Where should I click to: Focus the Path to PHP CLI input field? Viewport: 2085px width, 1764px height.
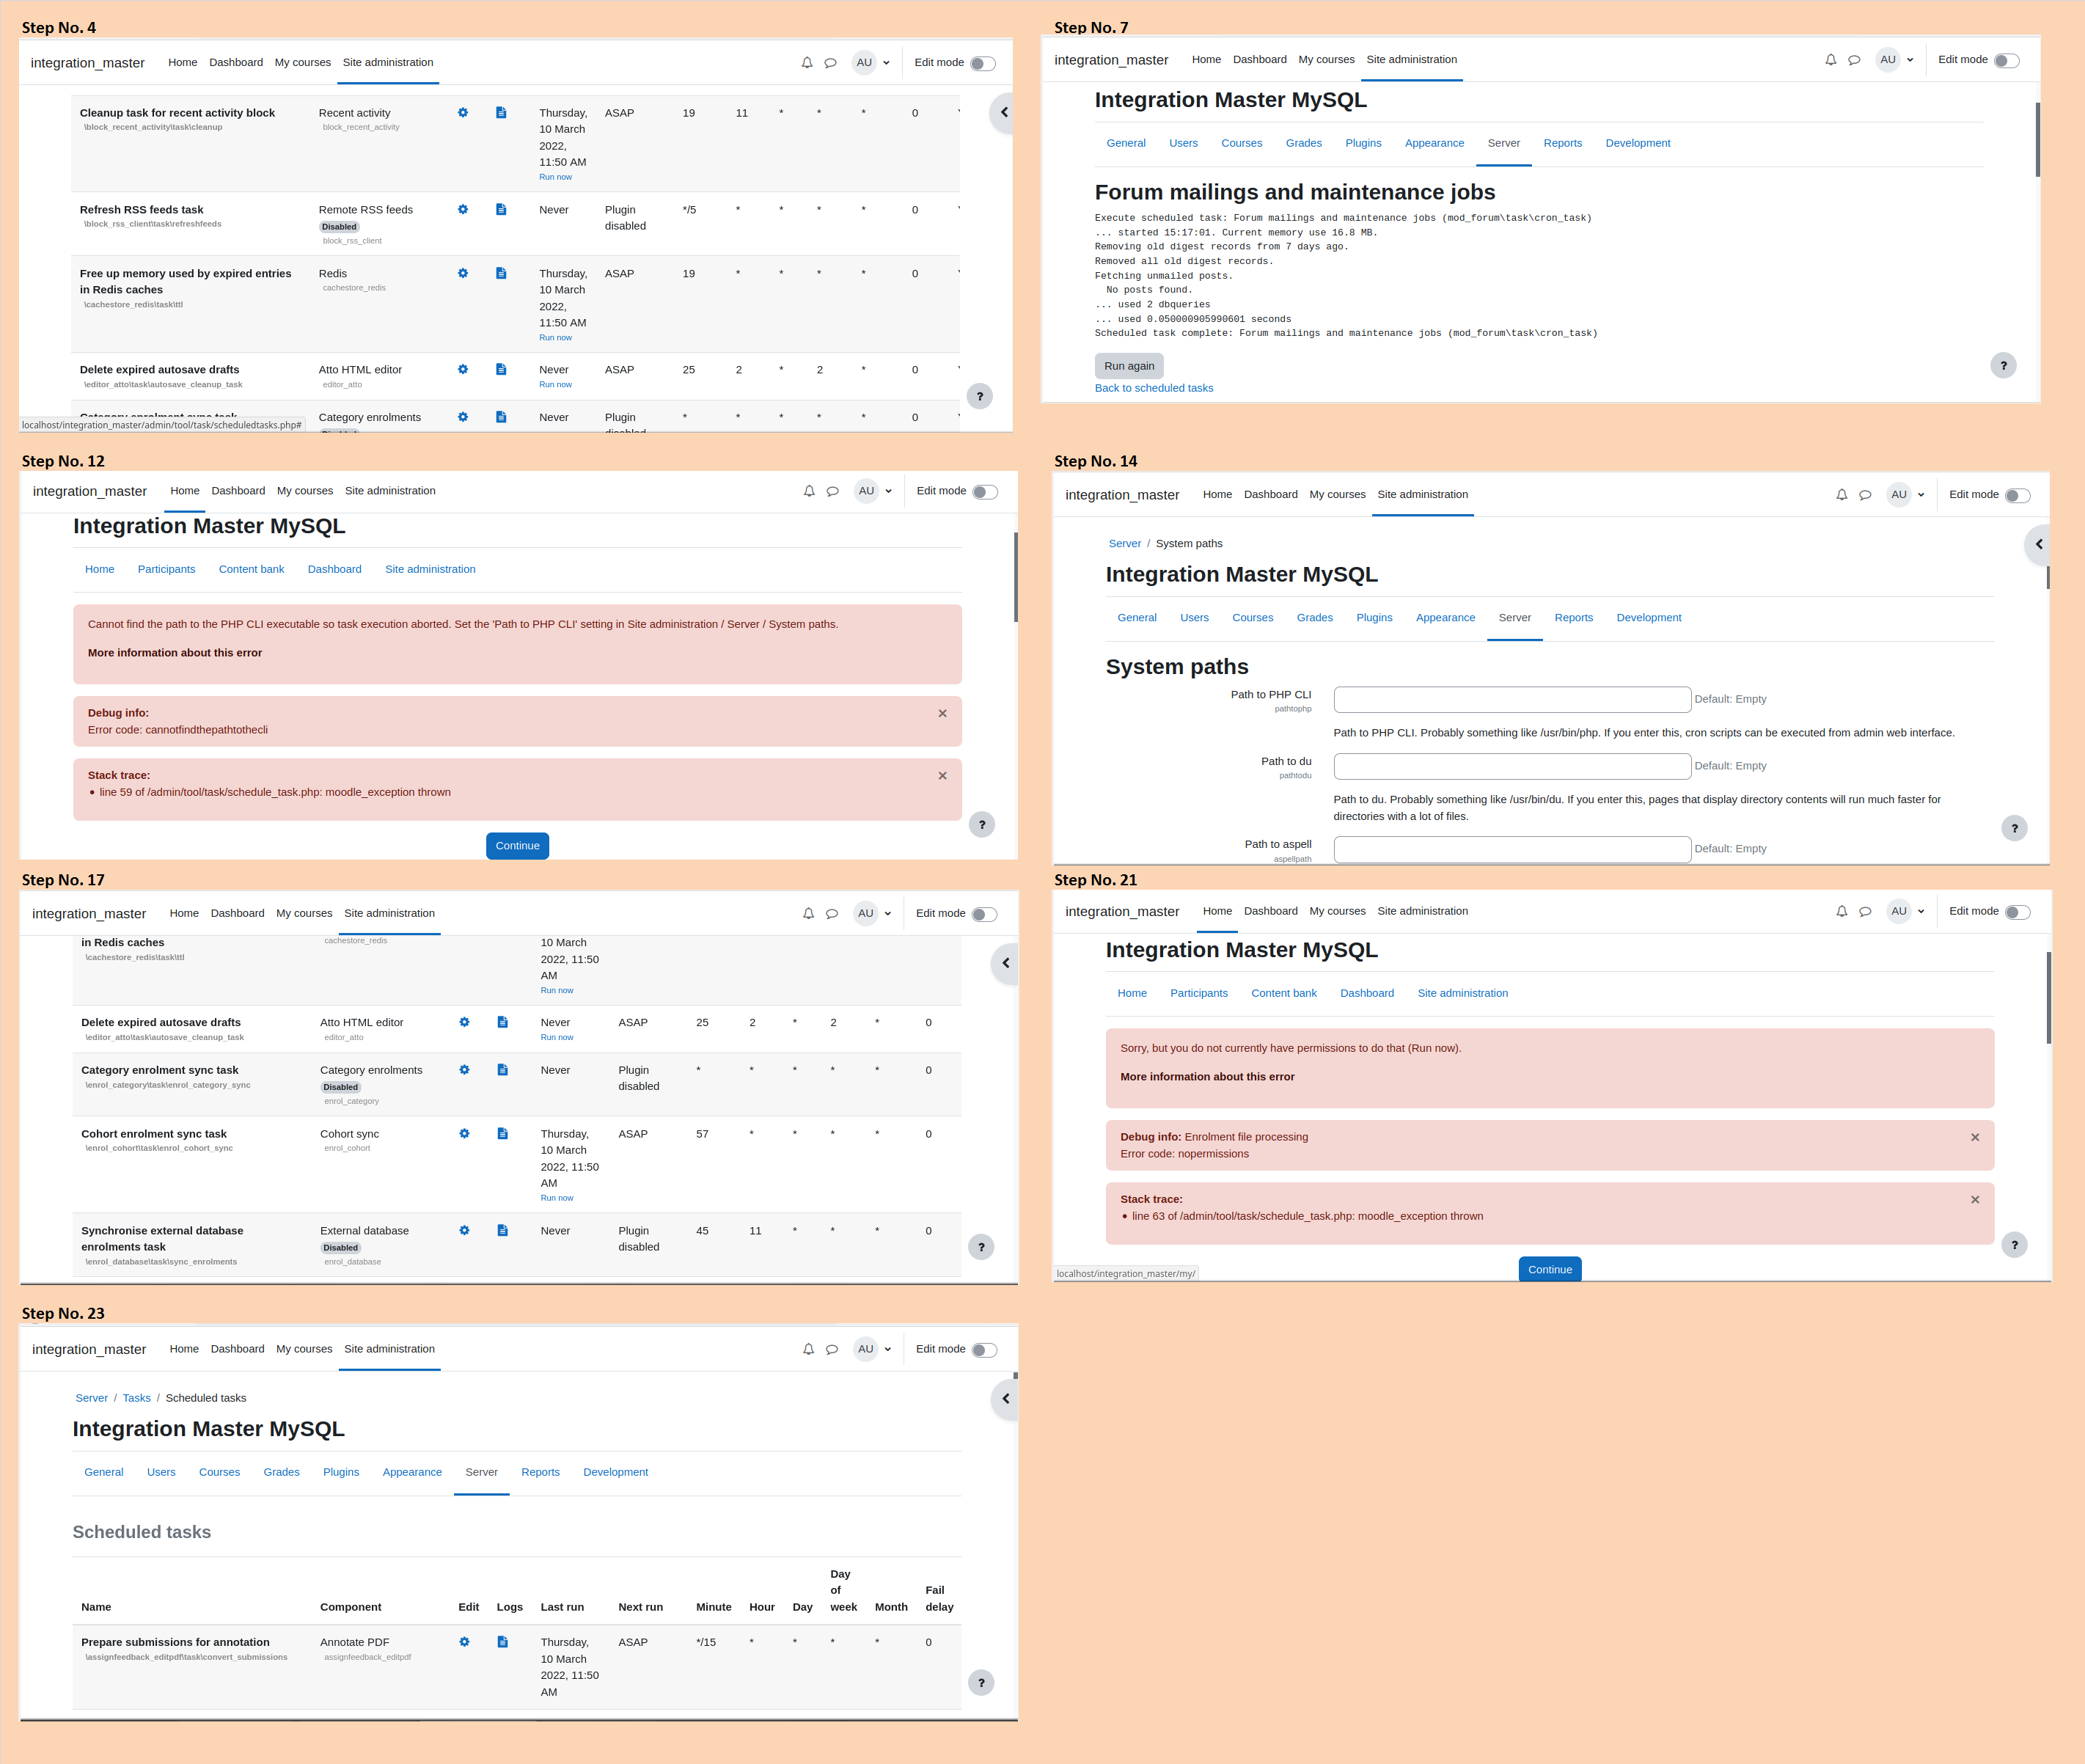[x=1512, y=700]
